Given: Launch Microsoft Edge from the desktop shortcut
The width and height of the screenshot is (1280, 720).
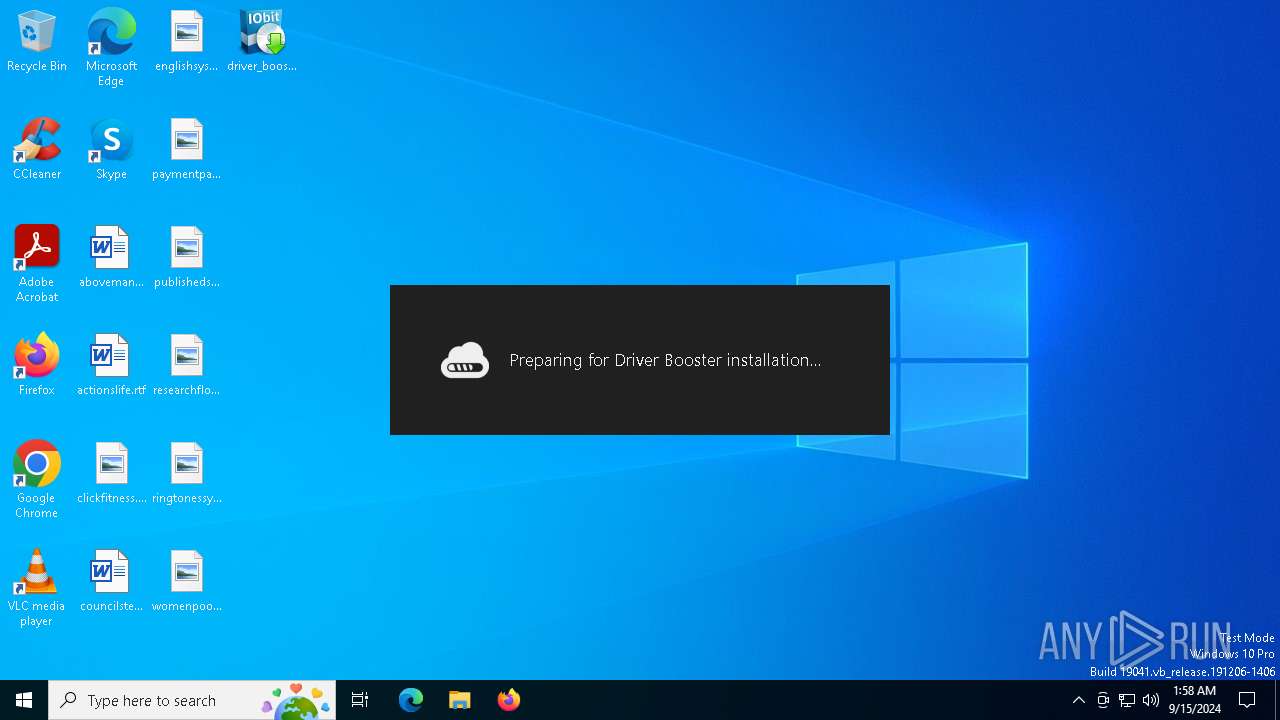Looking at the screenshot, I should pos(111,48).
